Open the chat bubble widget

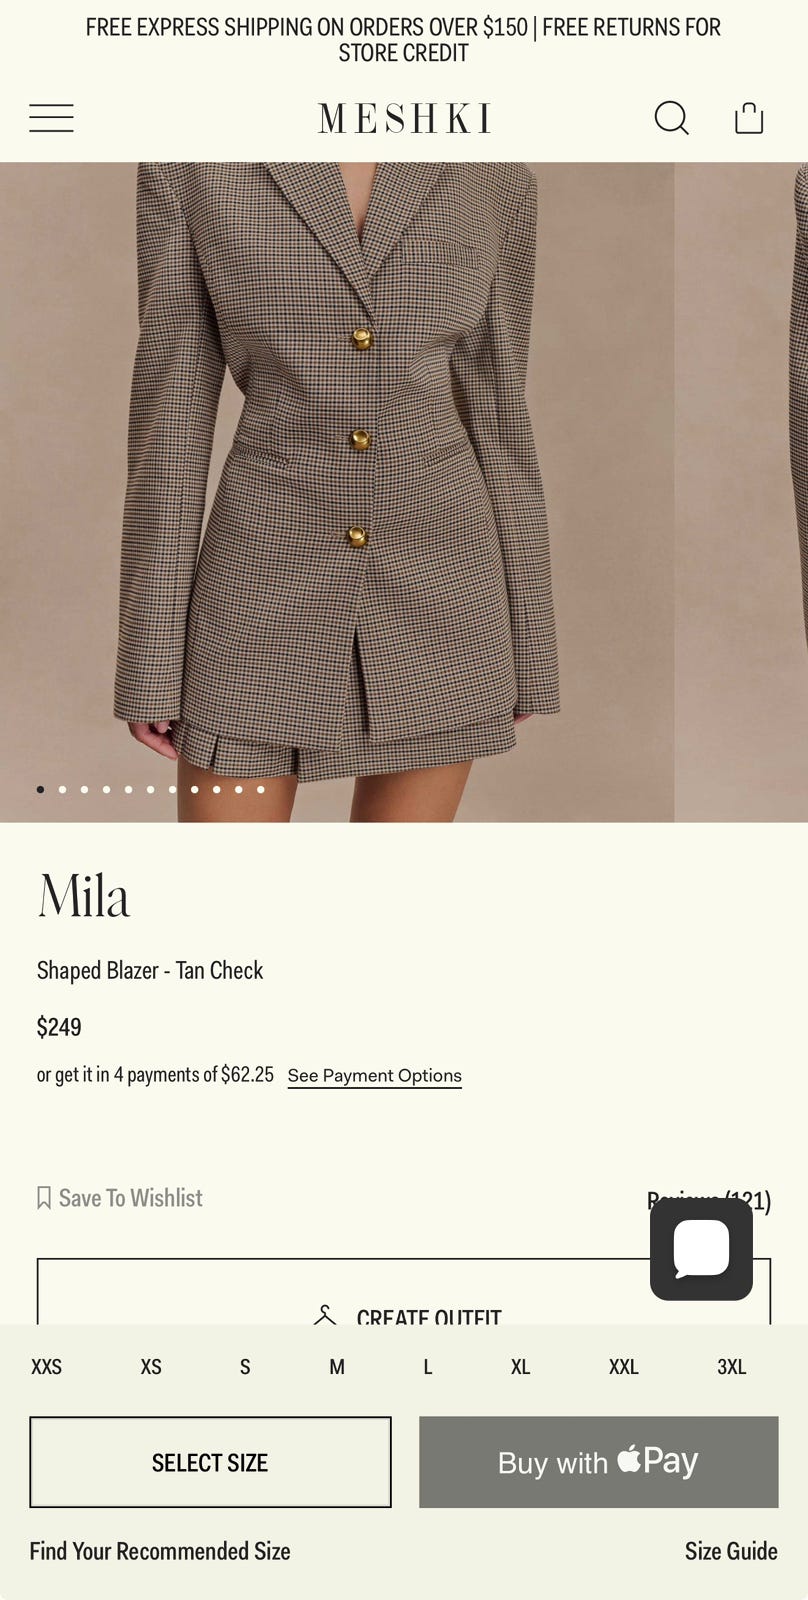(701, 1248)
